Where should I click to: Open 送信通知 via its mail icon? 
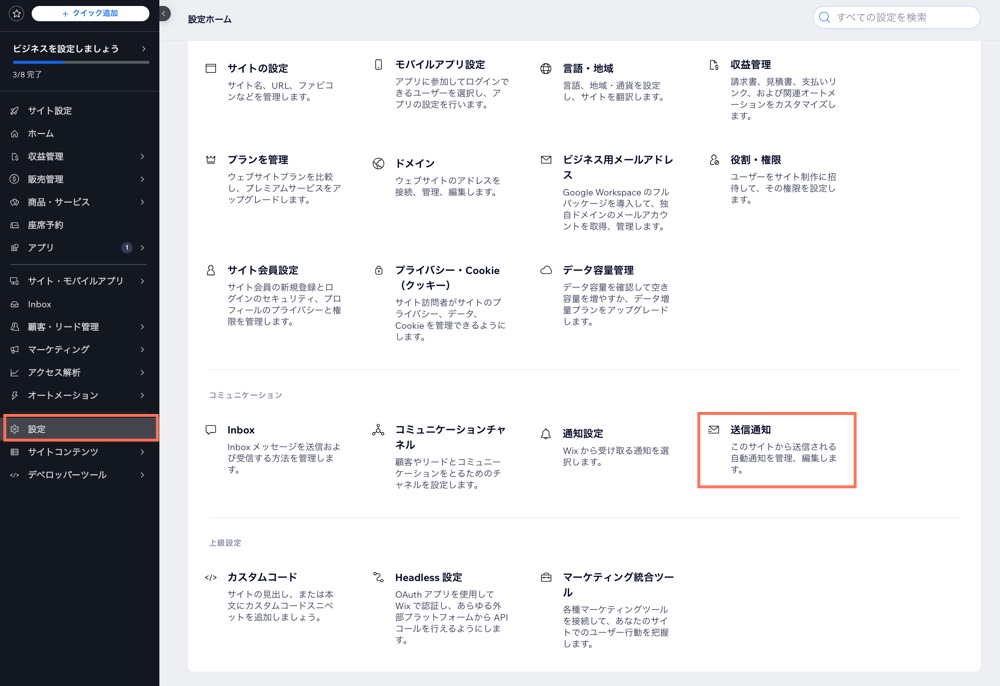[711, 429]
